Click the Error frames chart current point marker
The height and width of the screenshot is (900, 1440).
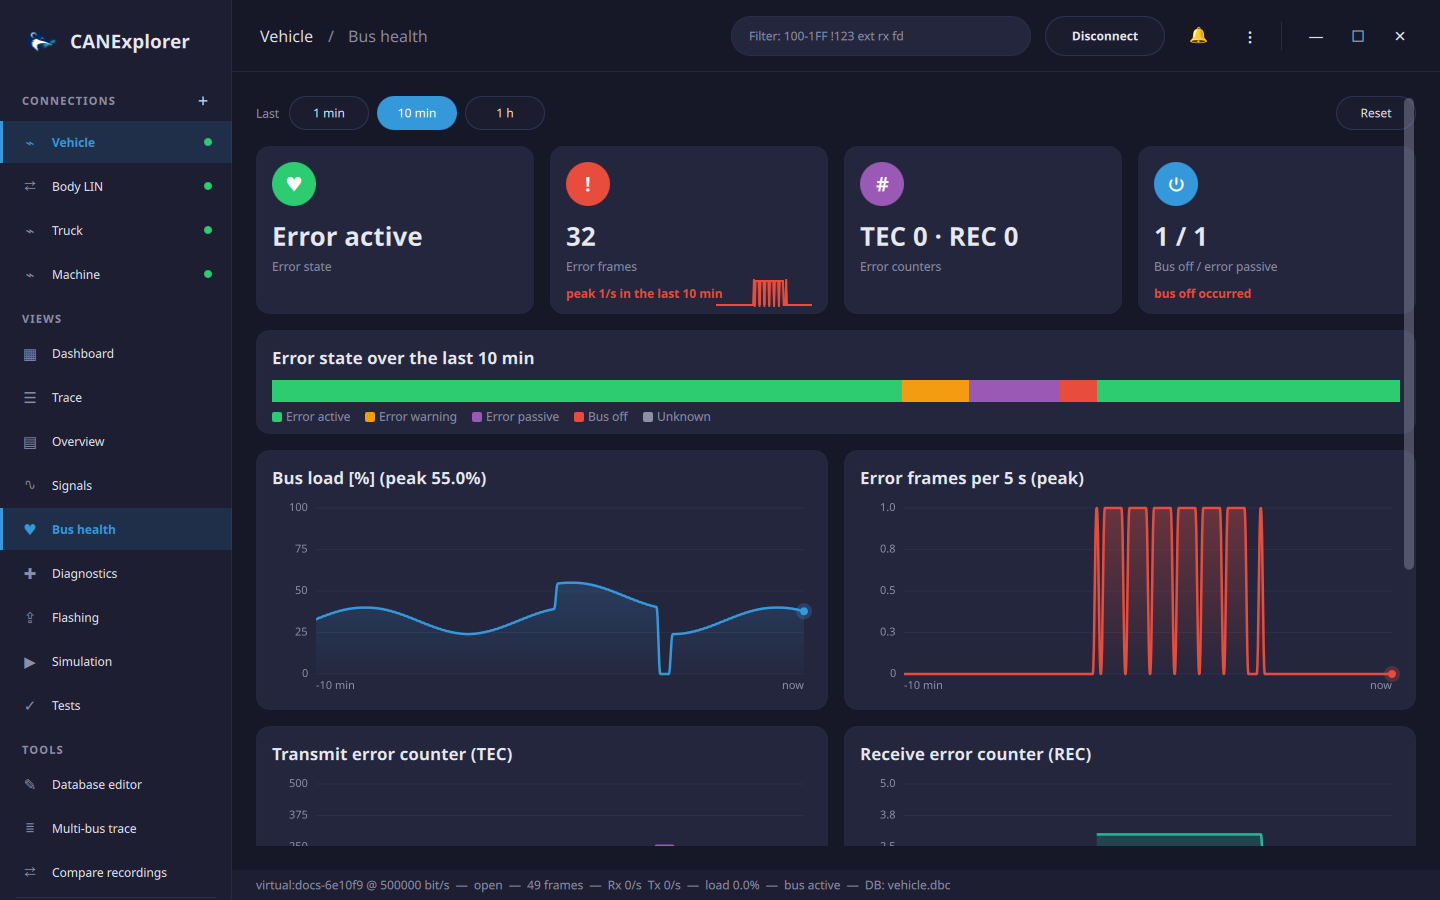point(1392,674)
